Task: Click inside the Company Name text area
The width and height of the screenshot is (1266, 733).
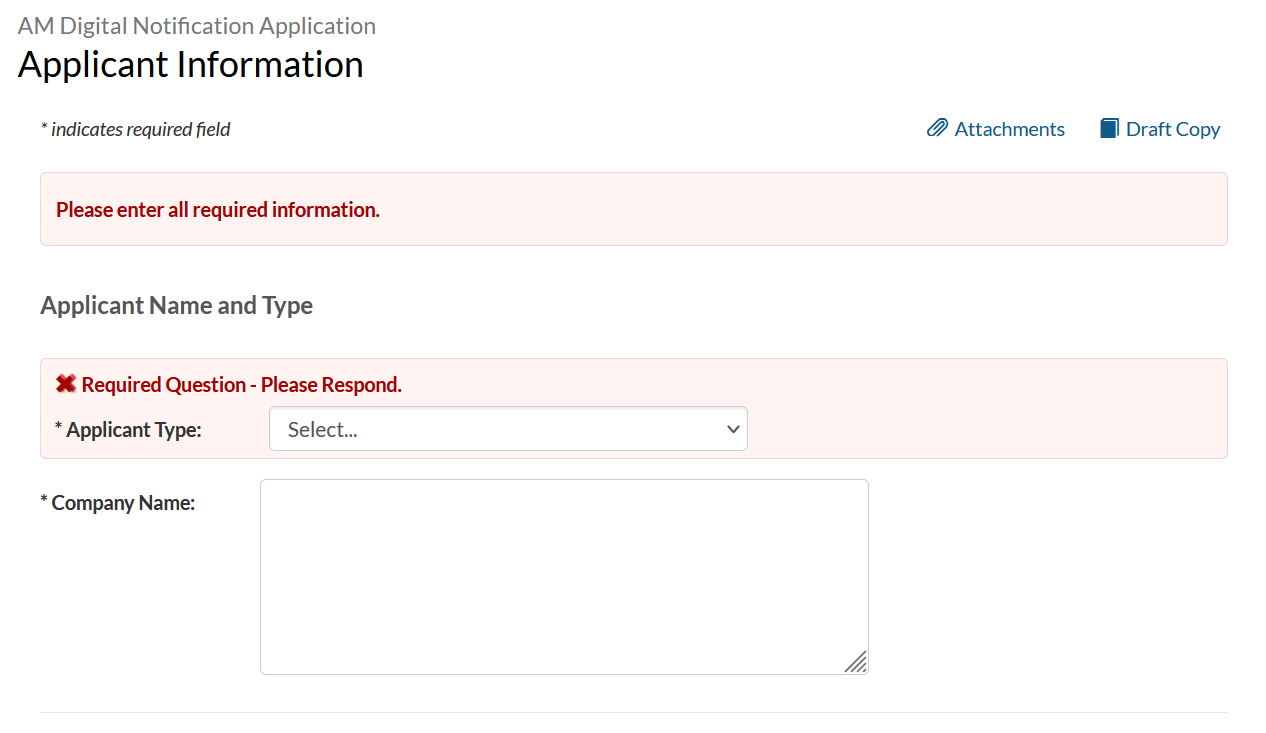Action: pyautogui.click(x=564, y=576)
